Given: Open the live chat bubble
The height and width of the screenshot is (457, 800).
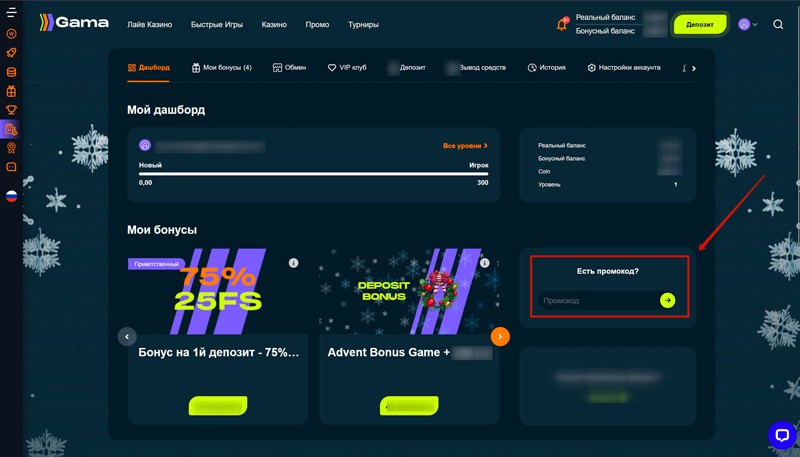Looking at the screenshot, I should pyautogui.click(x=782, y=435).
